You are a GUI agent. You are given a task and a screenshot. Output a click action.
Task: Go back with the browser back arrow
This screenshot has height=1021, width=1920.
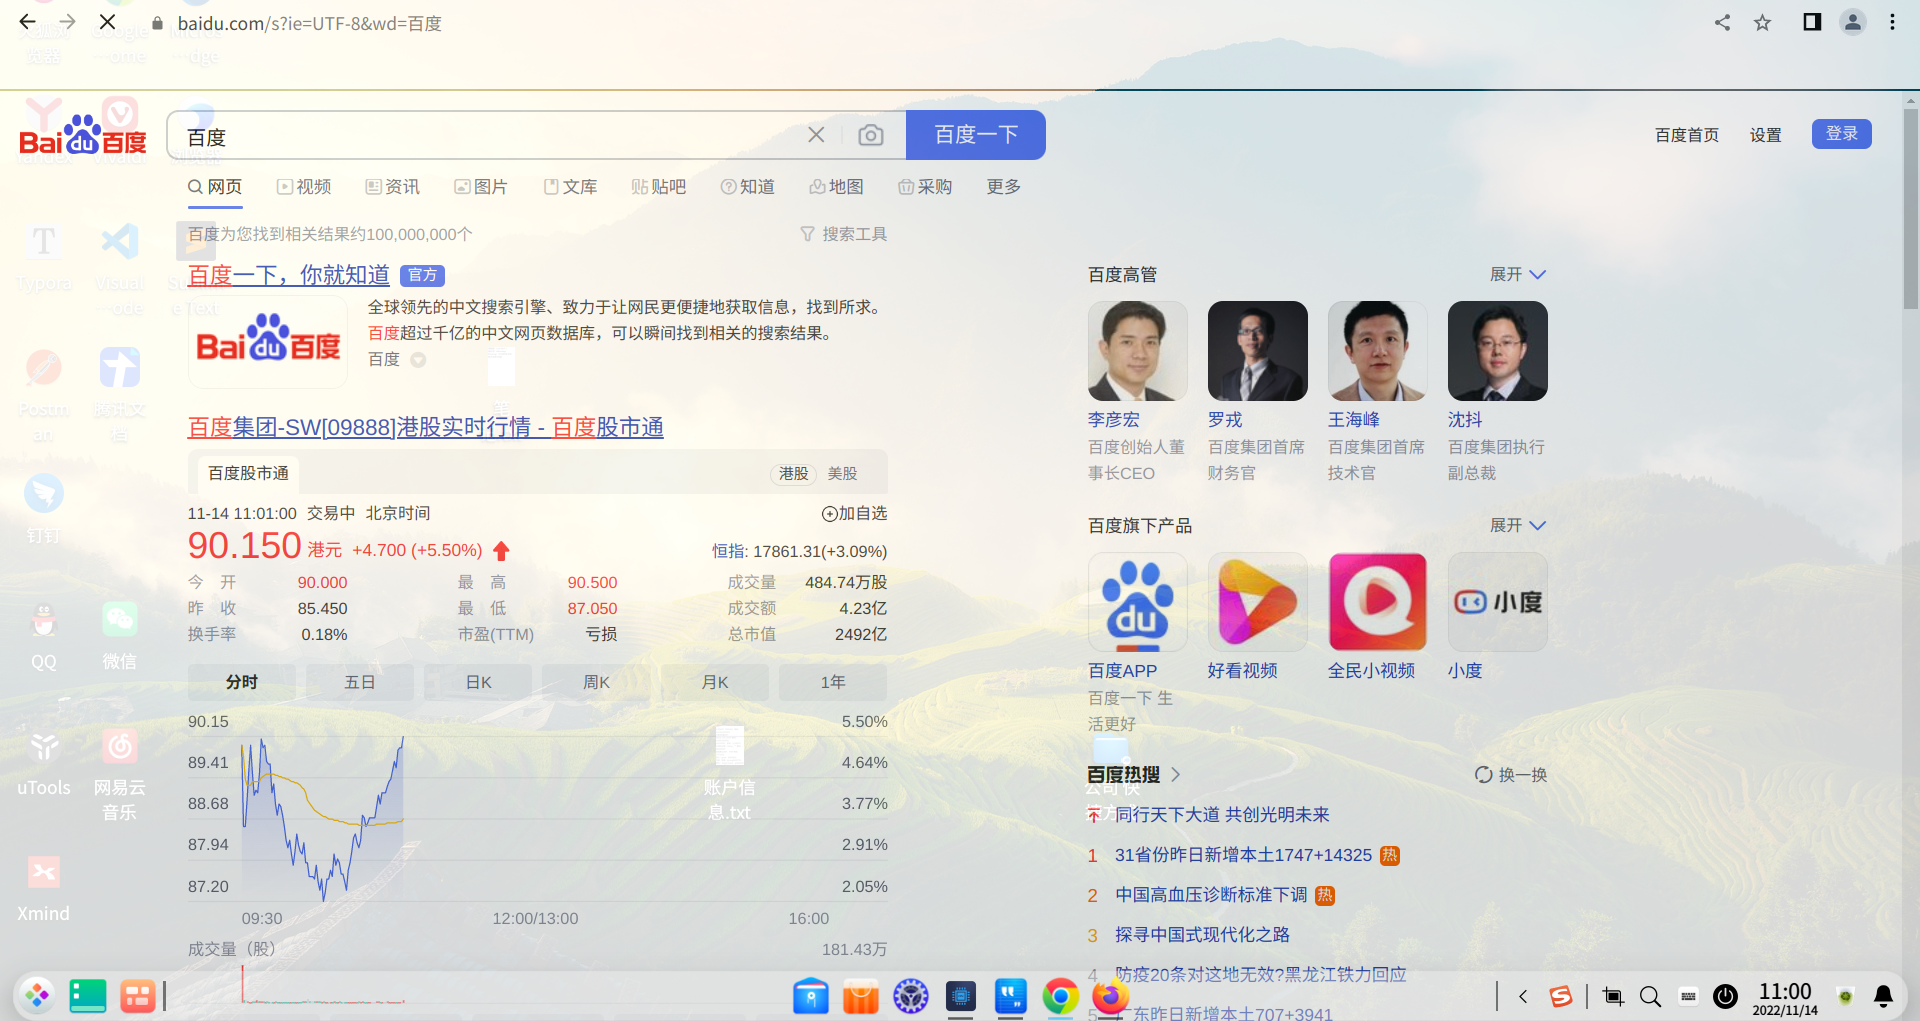pyautogui.click(x=27, y=22)
